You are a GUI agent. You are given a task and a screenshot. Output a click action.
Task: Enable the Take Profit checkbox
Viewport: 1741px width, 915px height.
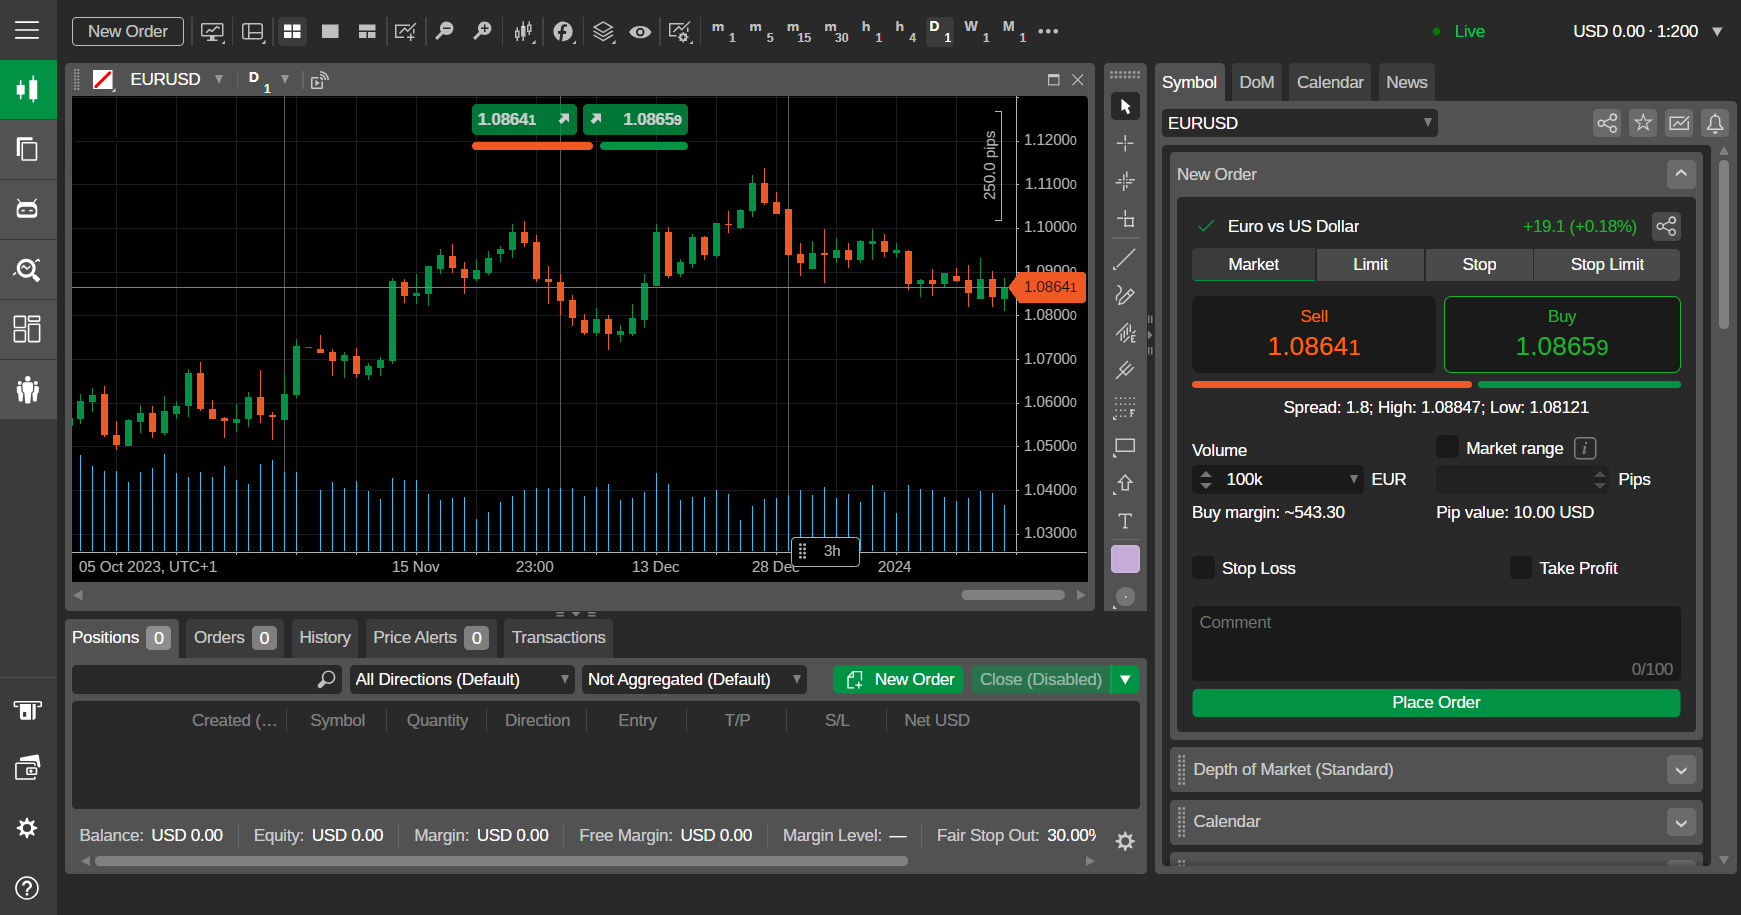(1521, 568)
